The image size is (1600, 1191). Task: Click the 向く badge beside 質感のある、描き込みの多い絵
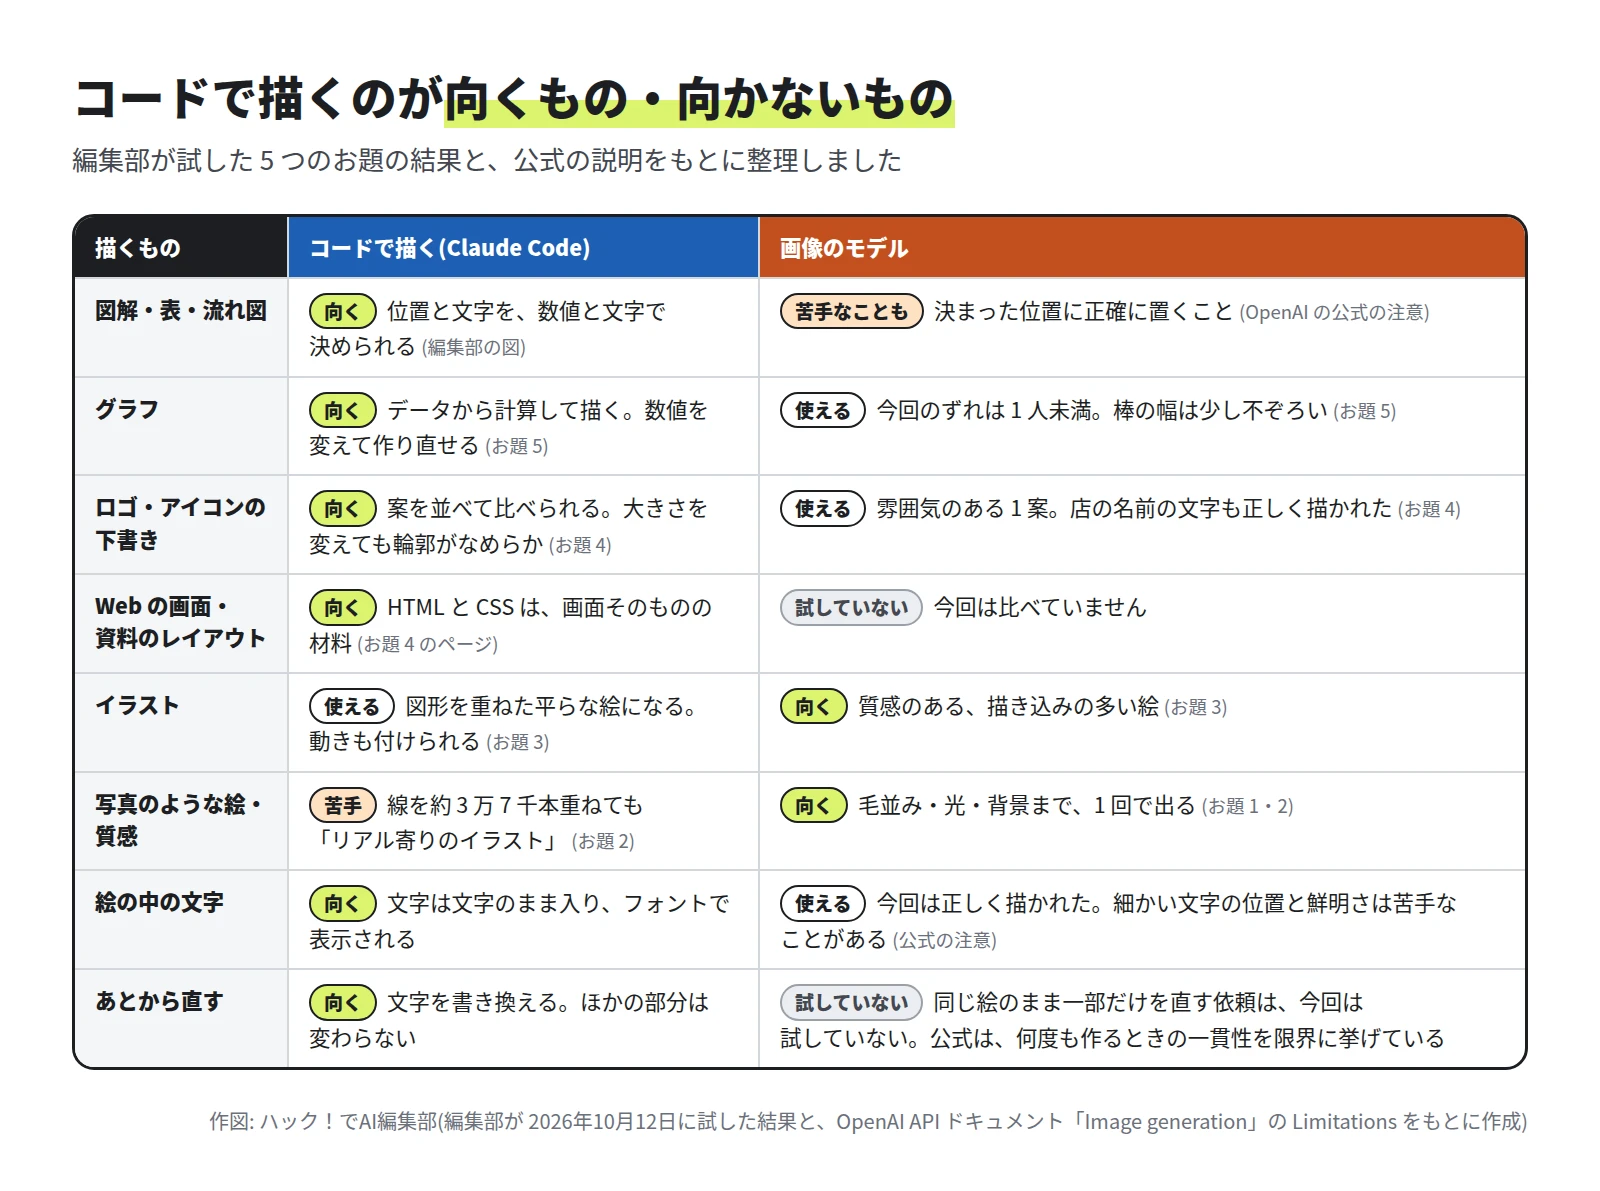pyautogui.click(x=813, y=706)
